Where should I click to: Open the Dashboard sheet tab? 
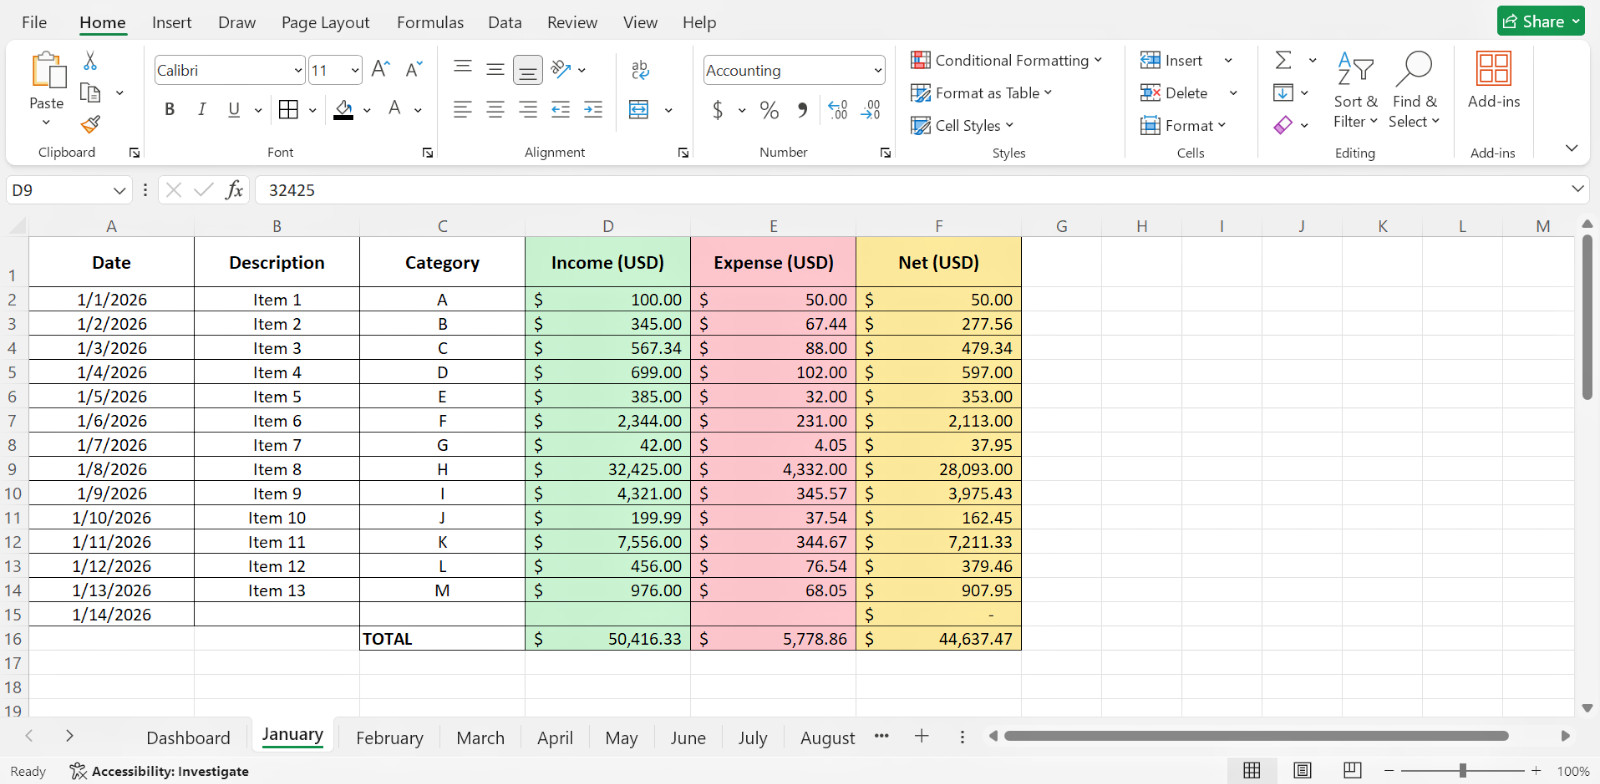tap(188, 737)
